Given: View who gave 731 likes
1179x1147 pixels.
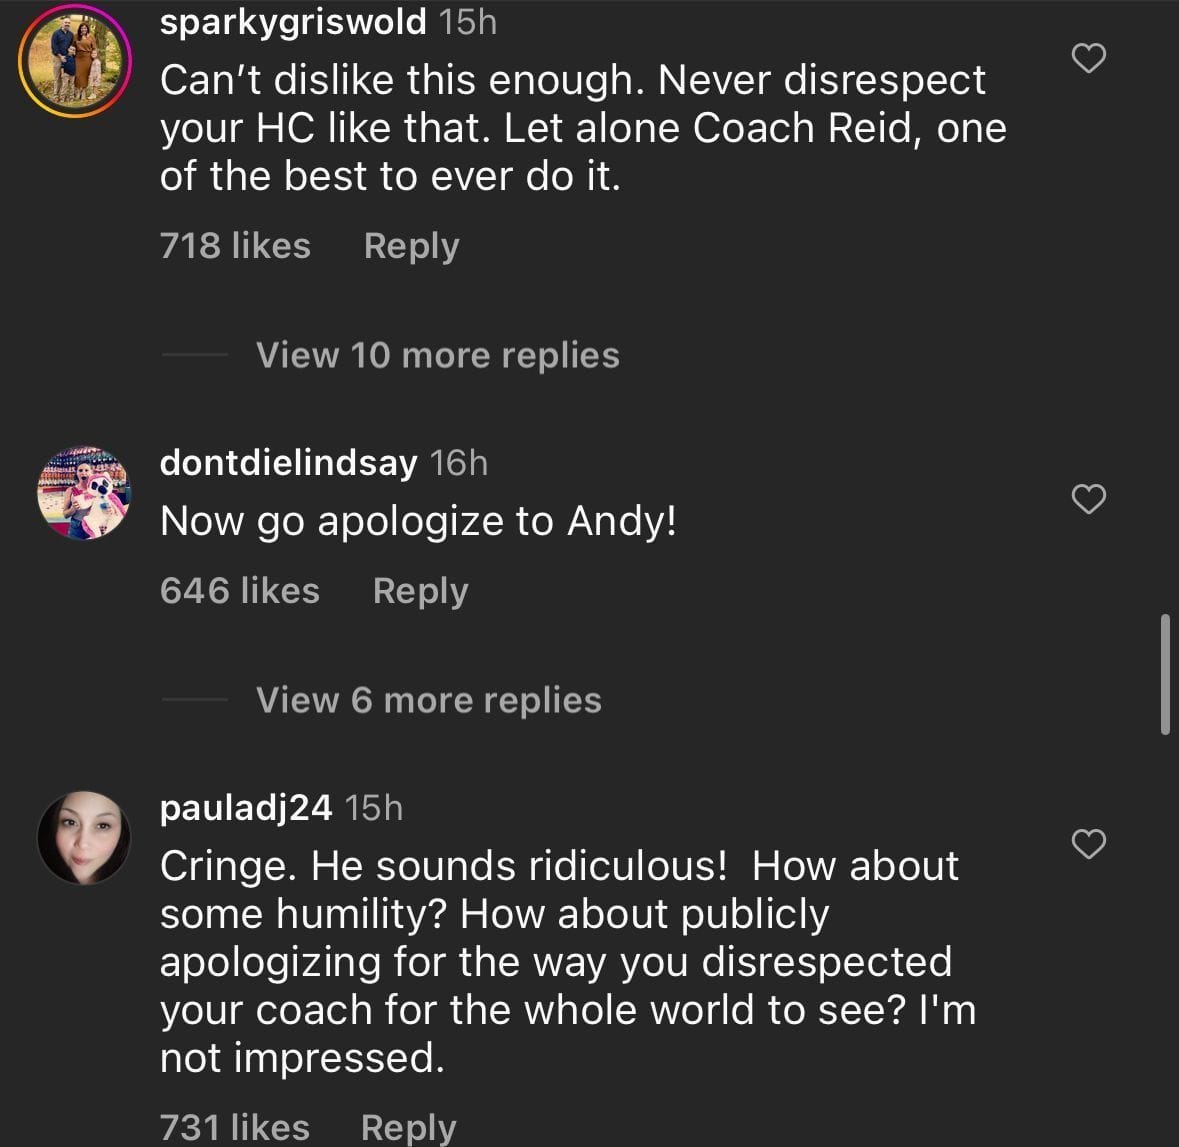Looking at the screenshot, I should point(235,1128).
